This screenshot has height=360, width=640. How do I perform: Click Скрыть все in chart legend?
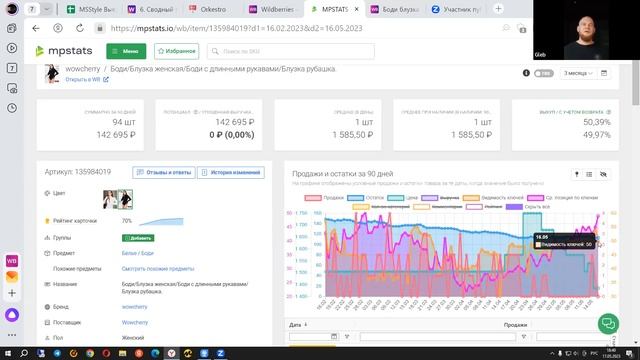[x=528, y=207]
